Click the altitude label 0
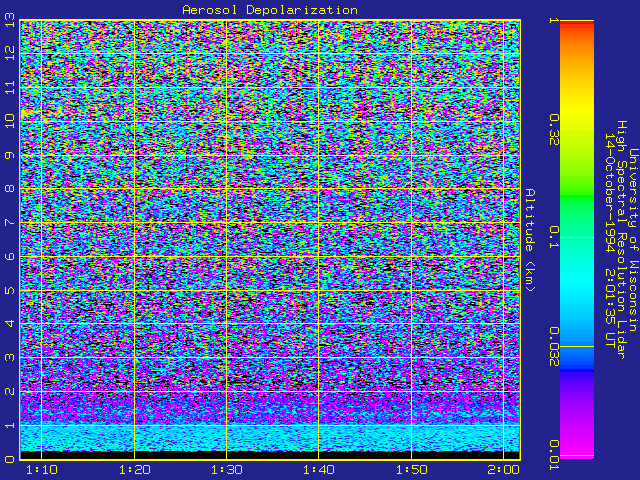This screenshot has width=640, height=480. pos(9,459)
